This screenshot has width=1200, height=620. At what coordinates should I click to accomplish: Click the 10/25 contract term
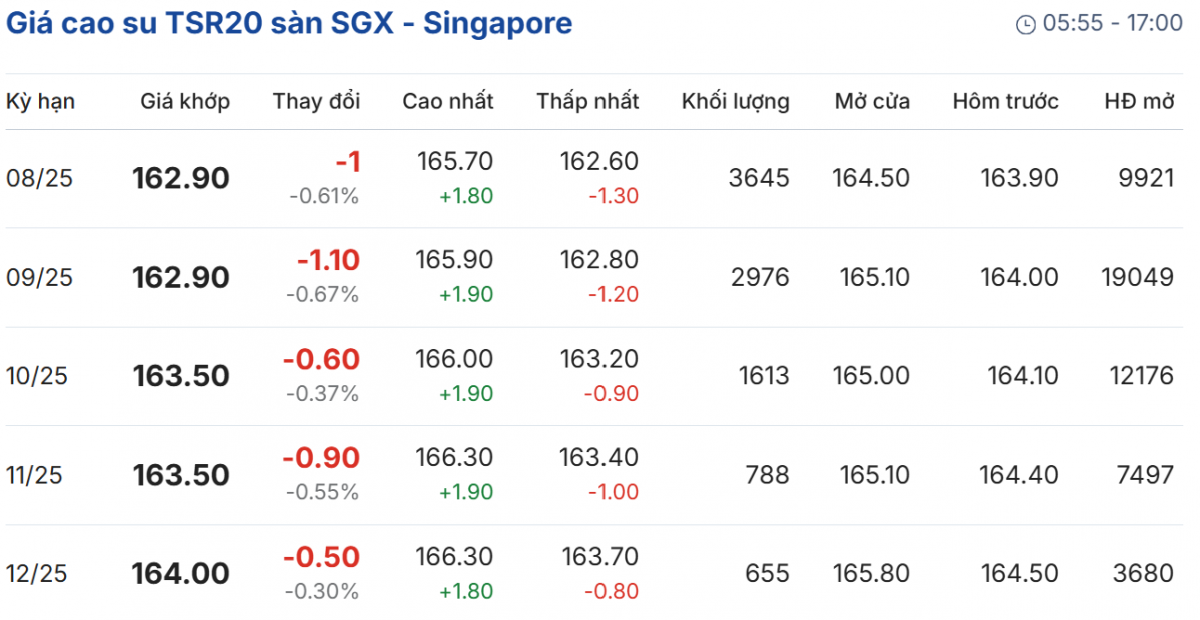[40, 376]
